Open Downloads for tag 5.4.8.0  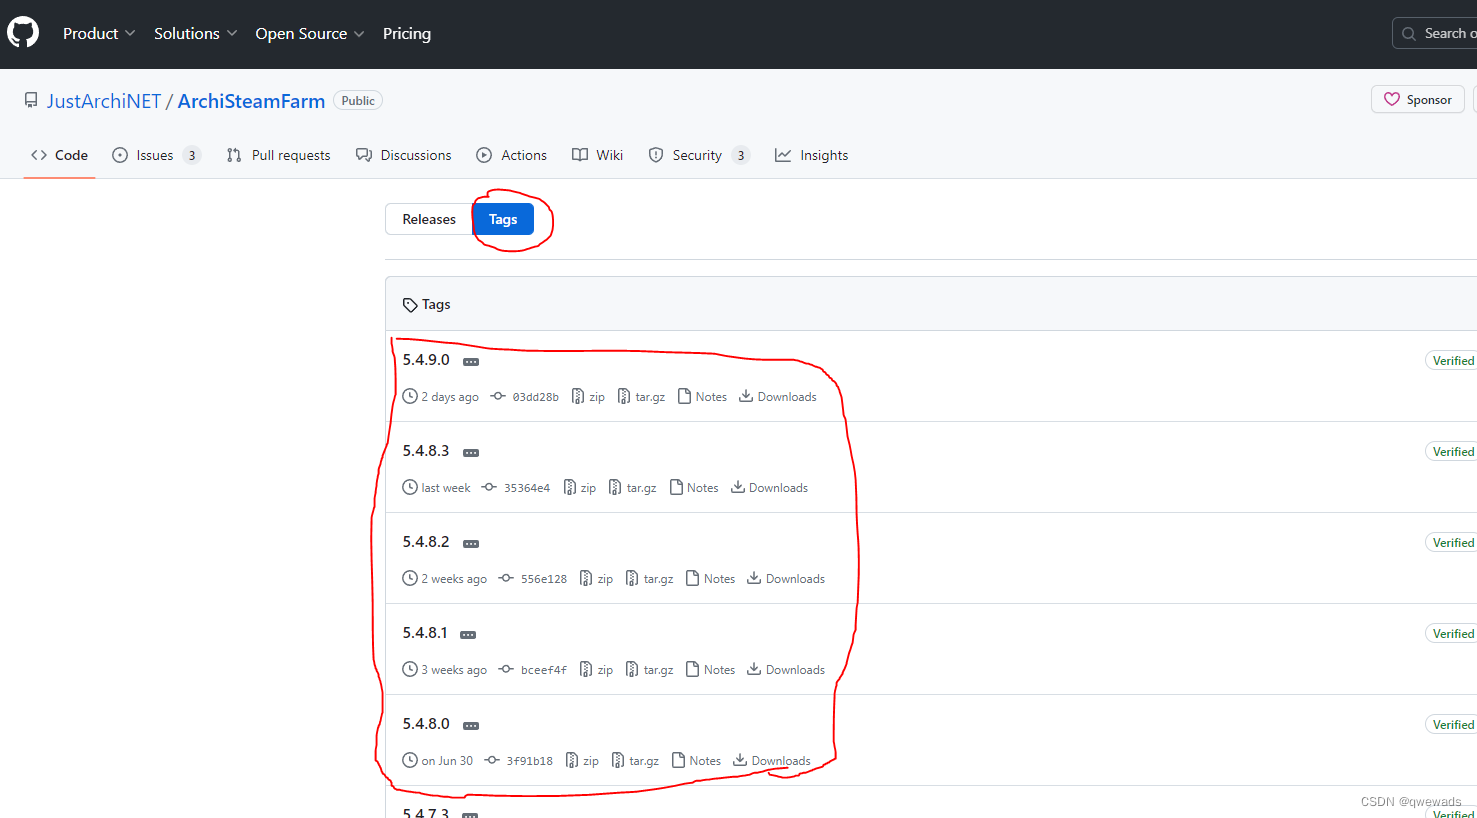(x=772, y=761)
